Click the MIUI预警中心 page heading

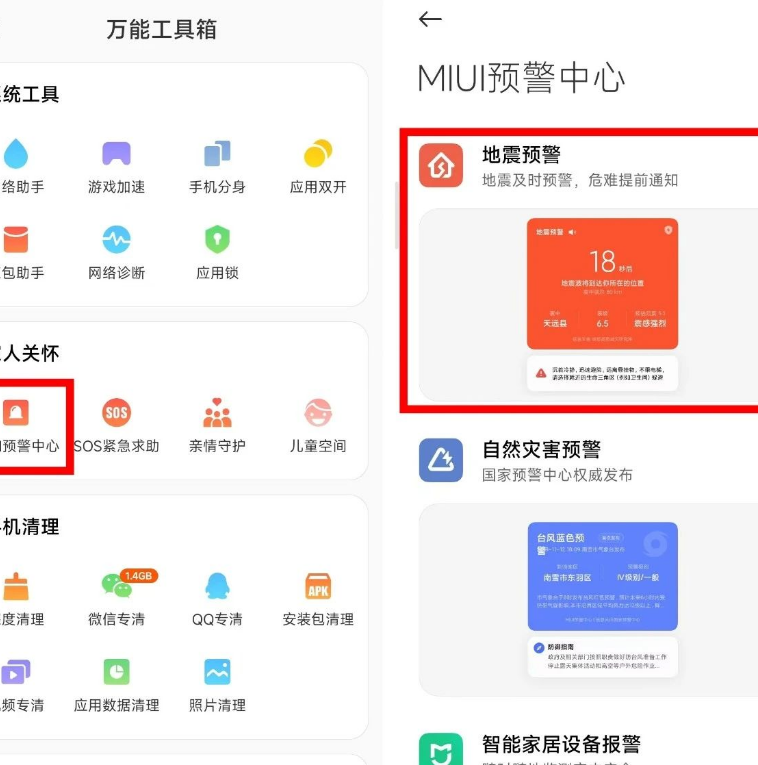[521, 78]
